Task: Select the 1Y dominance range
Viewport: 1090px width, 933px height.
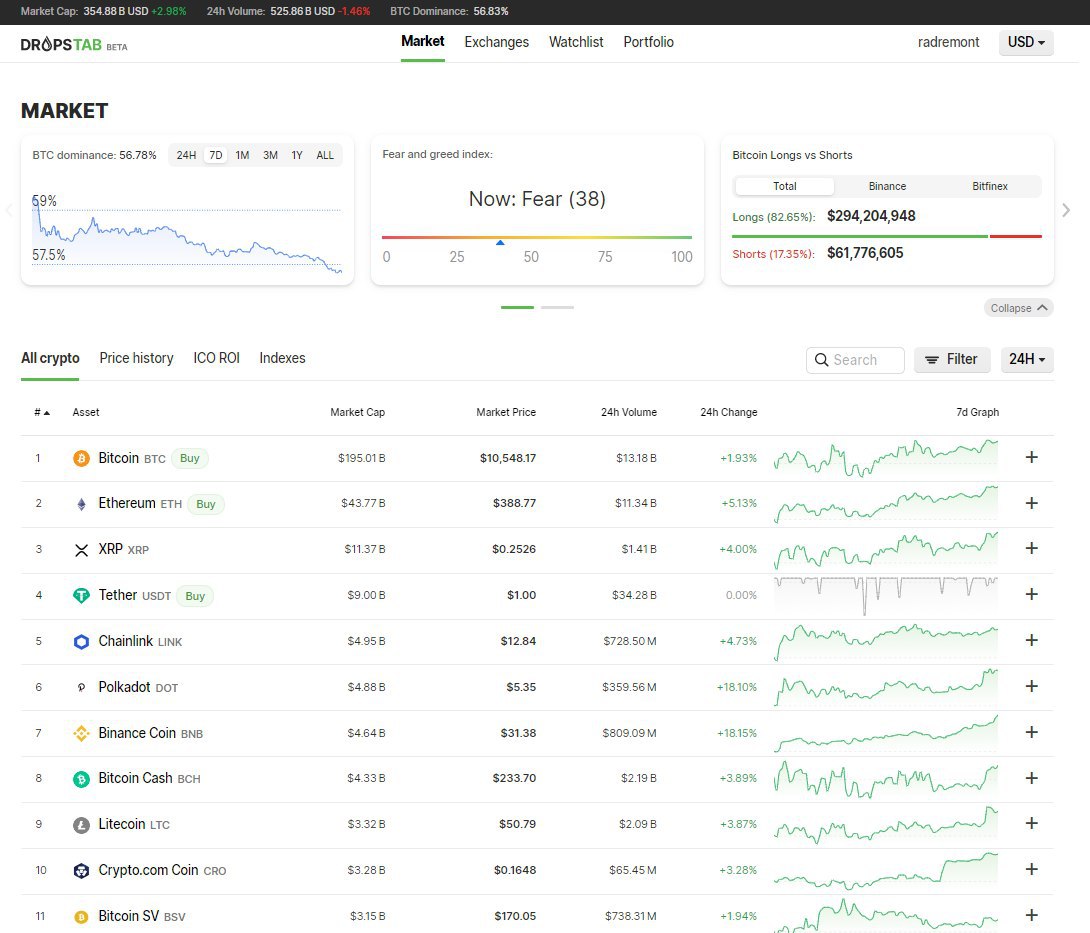Action: pyautogui.click(x=297, y=155)
